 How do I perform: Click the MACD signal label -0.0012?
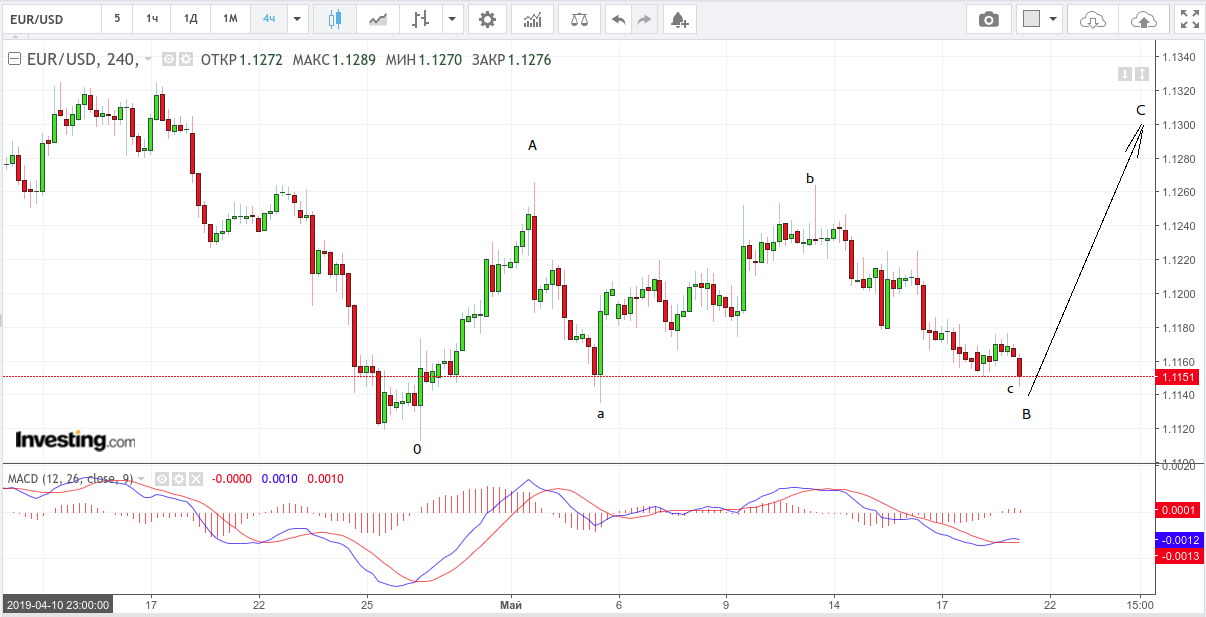[x=1177, y=540]
